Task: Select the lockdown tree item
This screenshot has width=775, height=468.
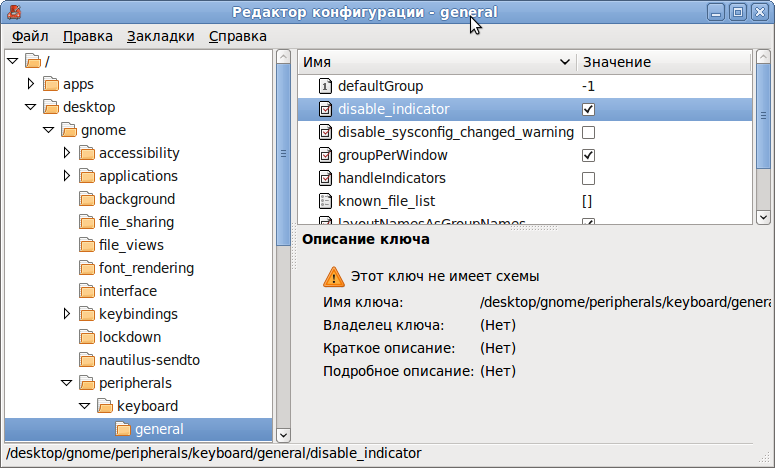Action: click(129, 337)
